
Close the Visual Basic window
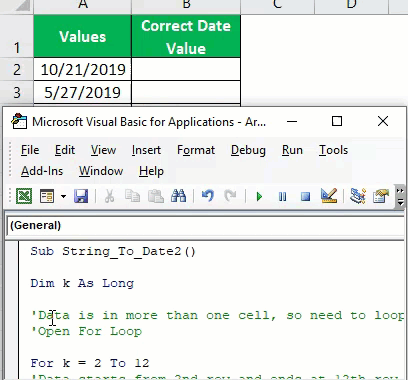point(383,121)
